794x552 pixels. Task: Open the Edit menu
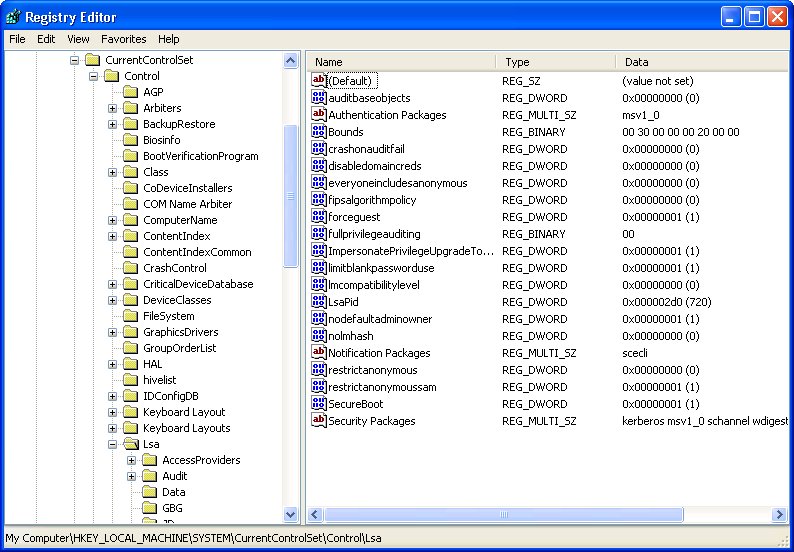click(46, 39)
